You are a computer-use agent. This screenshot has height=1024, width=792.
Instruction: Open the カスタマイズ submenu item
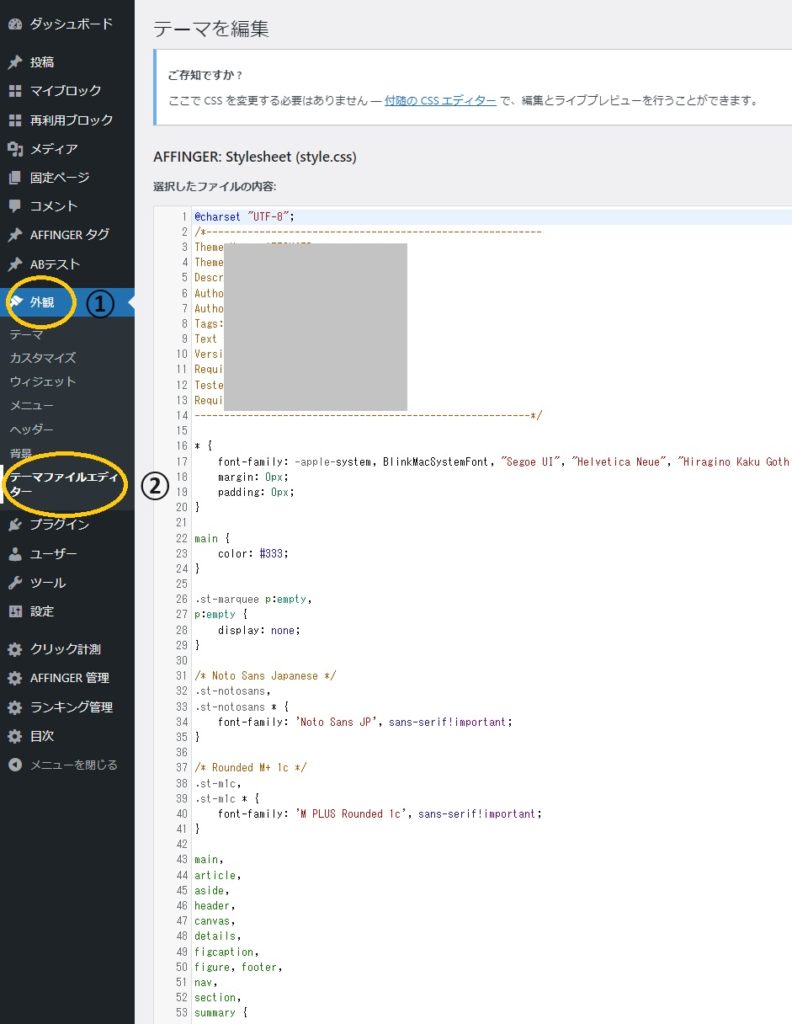click(42, 358)
